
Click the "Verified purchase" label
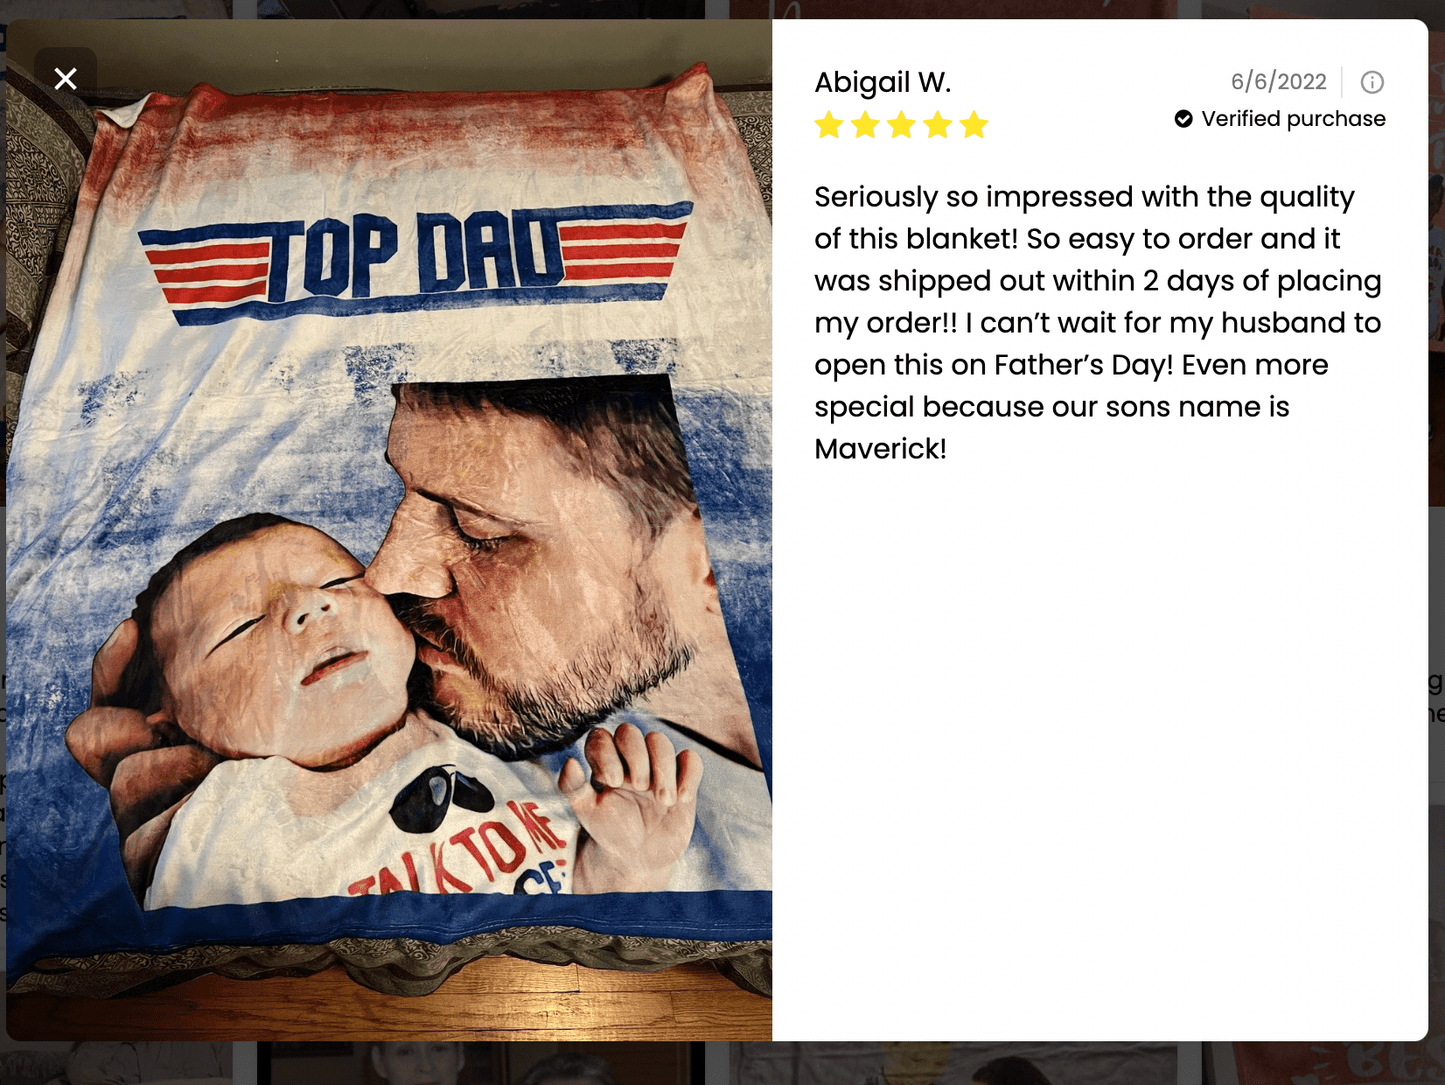[x=1293, y=119]
